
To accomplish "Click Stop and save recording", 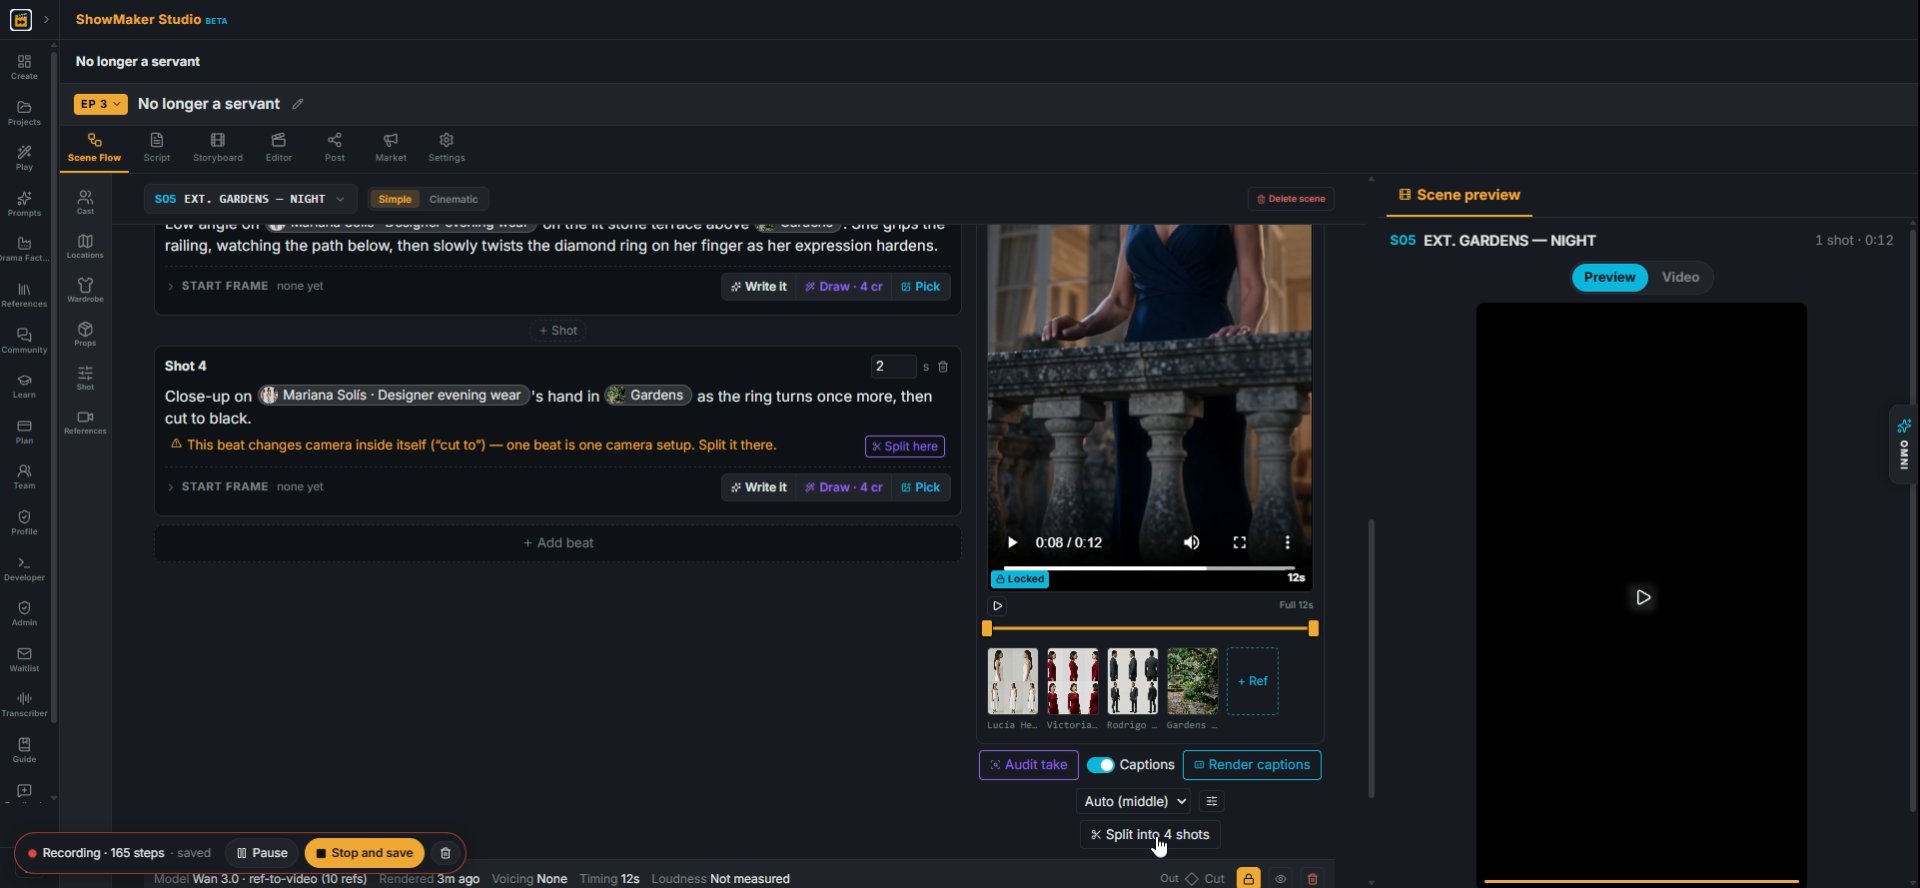I will [x=365, y=853].
